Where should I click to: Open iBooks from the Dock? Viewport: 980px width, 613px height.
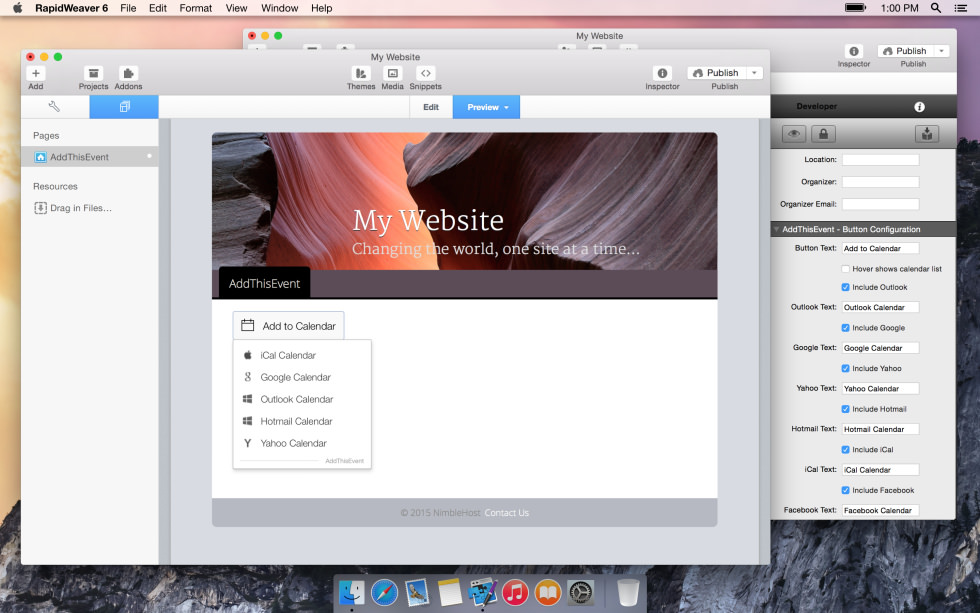click(x=548, y=592)
